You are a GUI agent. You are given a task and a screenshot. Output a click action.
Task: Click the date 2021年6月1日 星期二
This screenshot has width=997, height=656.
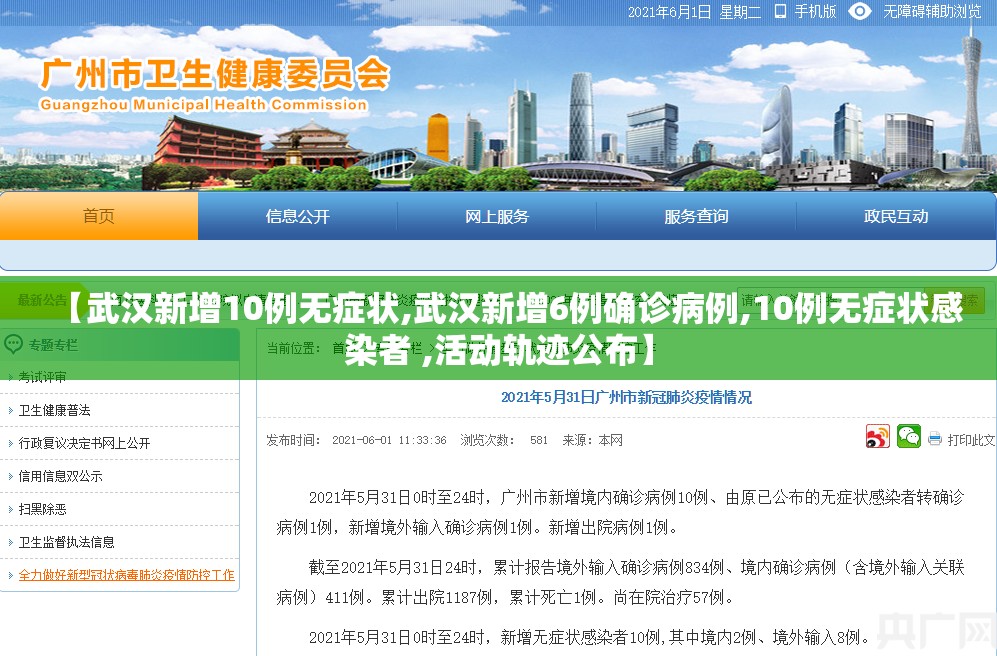[x=694, y=11]
